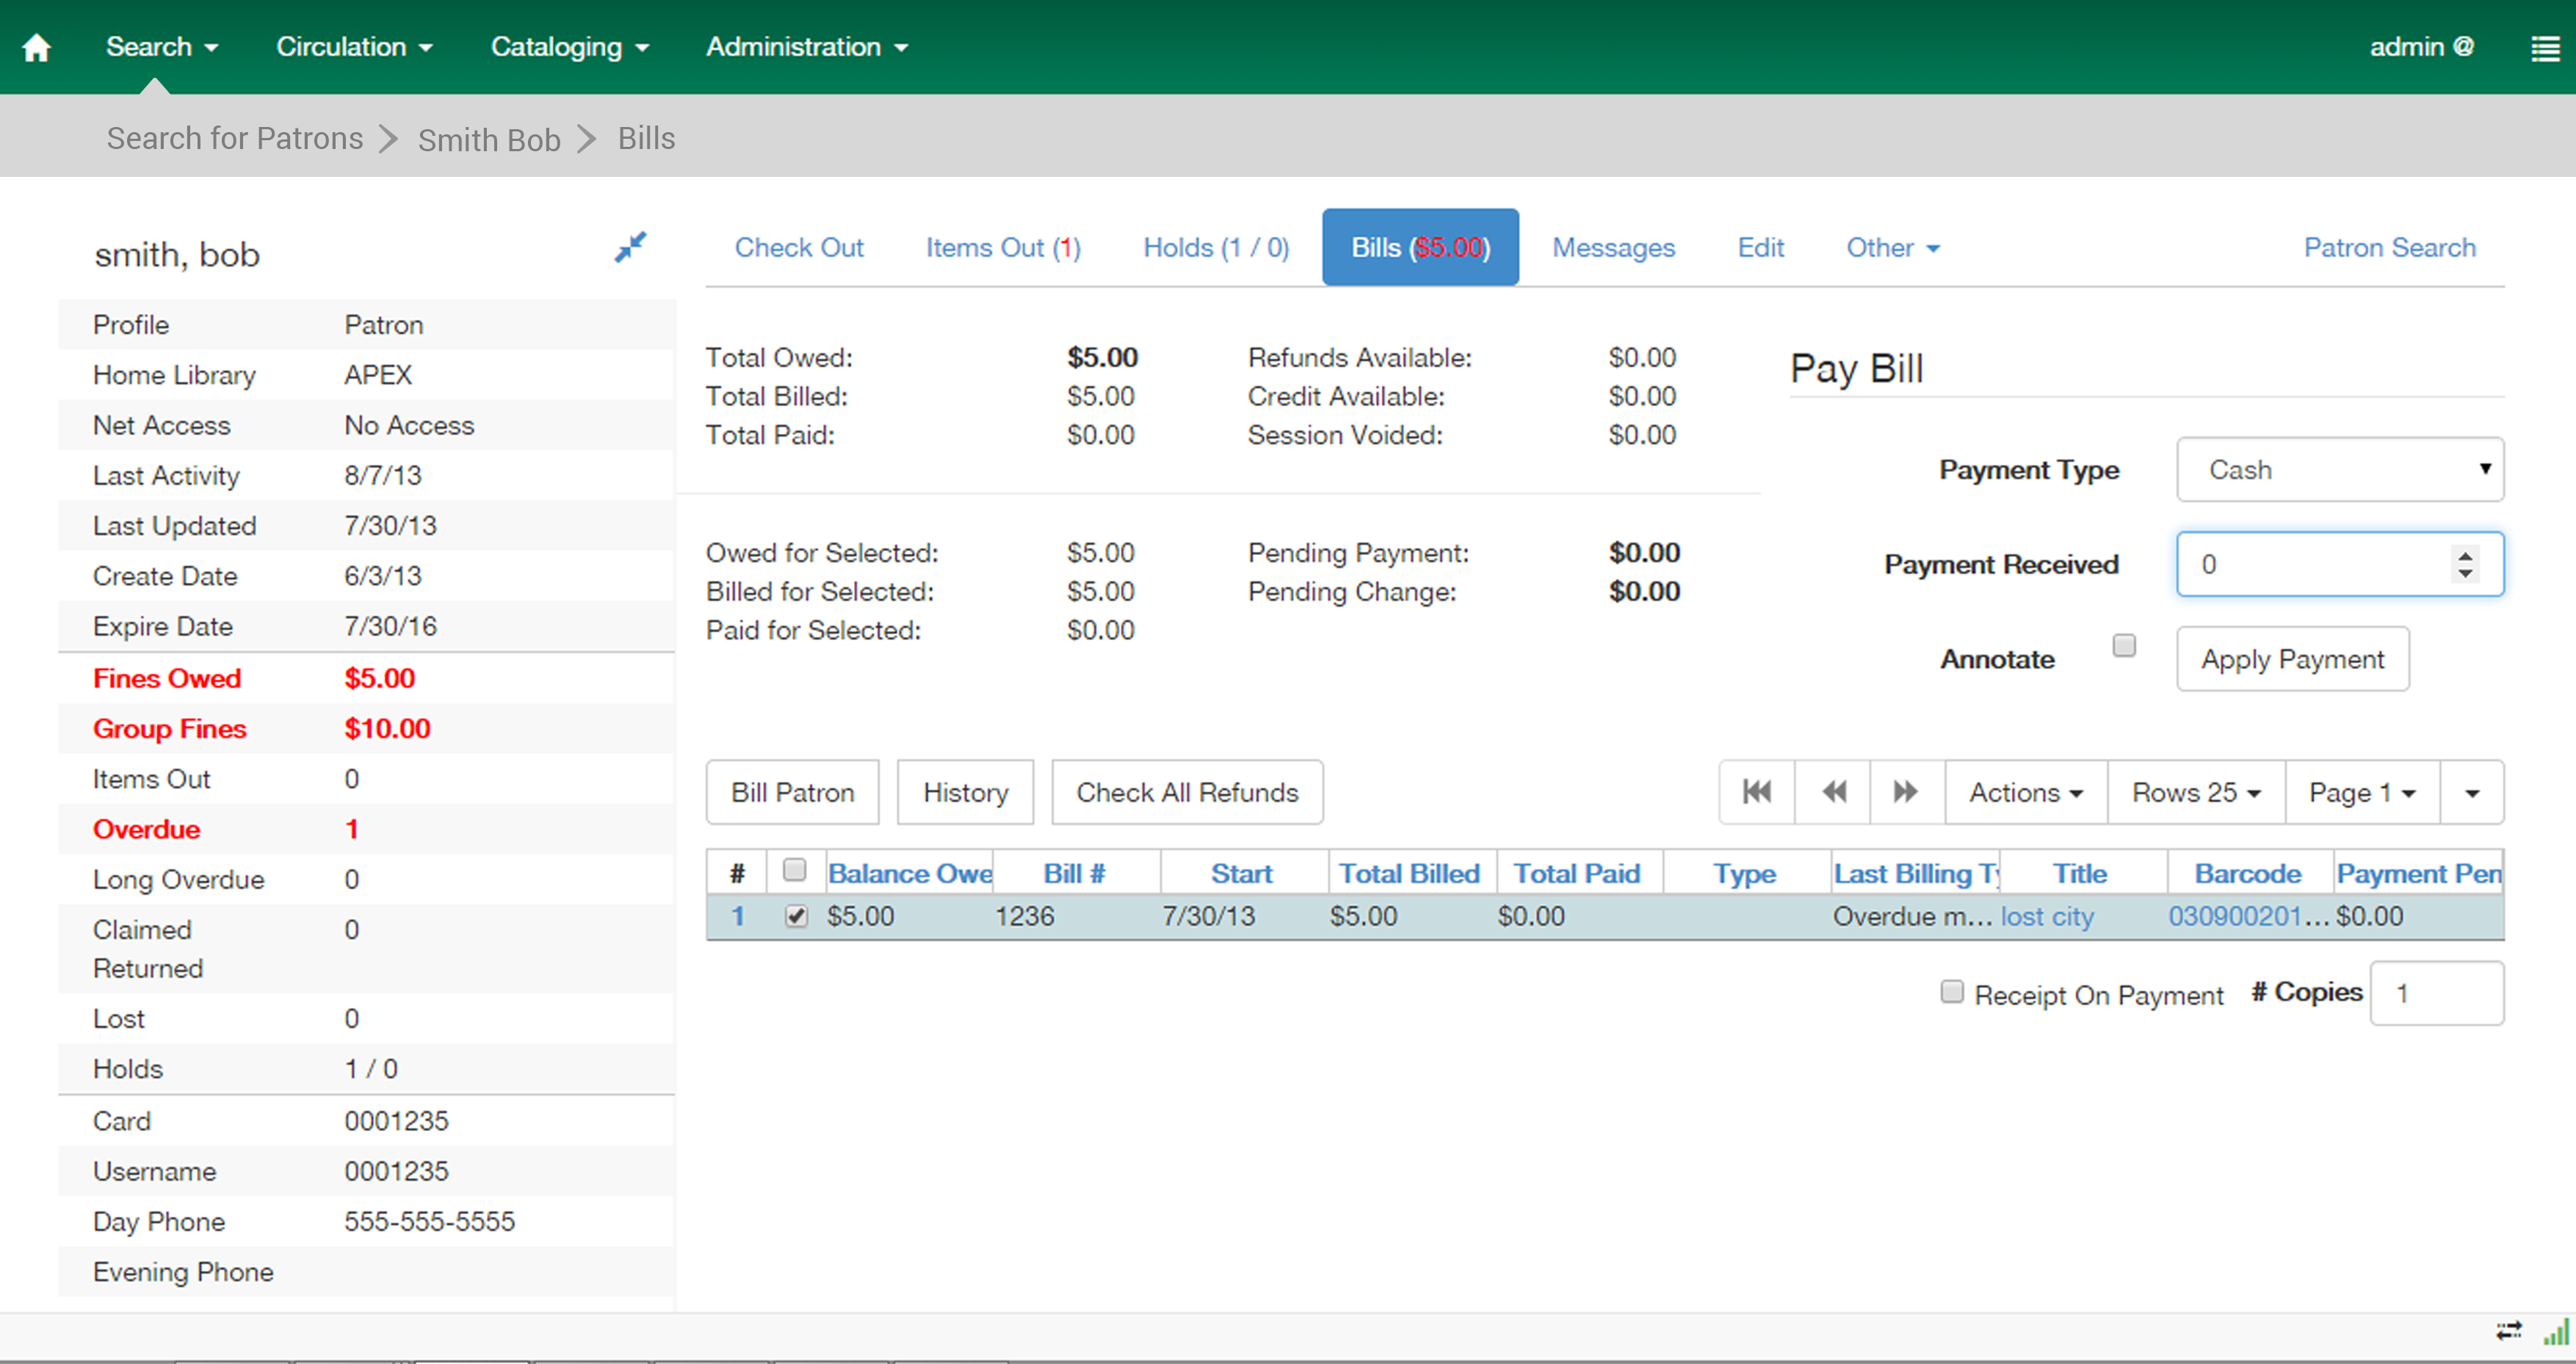This screenshot has height=1364, width=2576.
Task: Open the grid Actions dropdown
Action: click(2026, 792)
